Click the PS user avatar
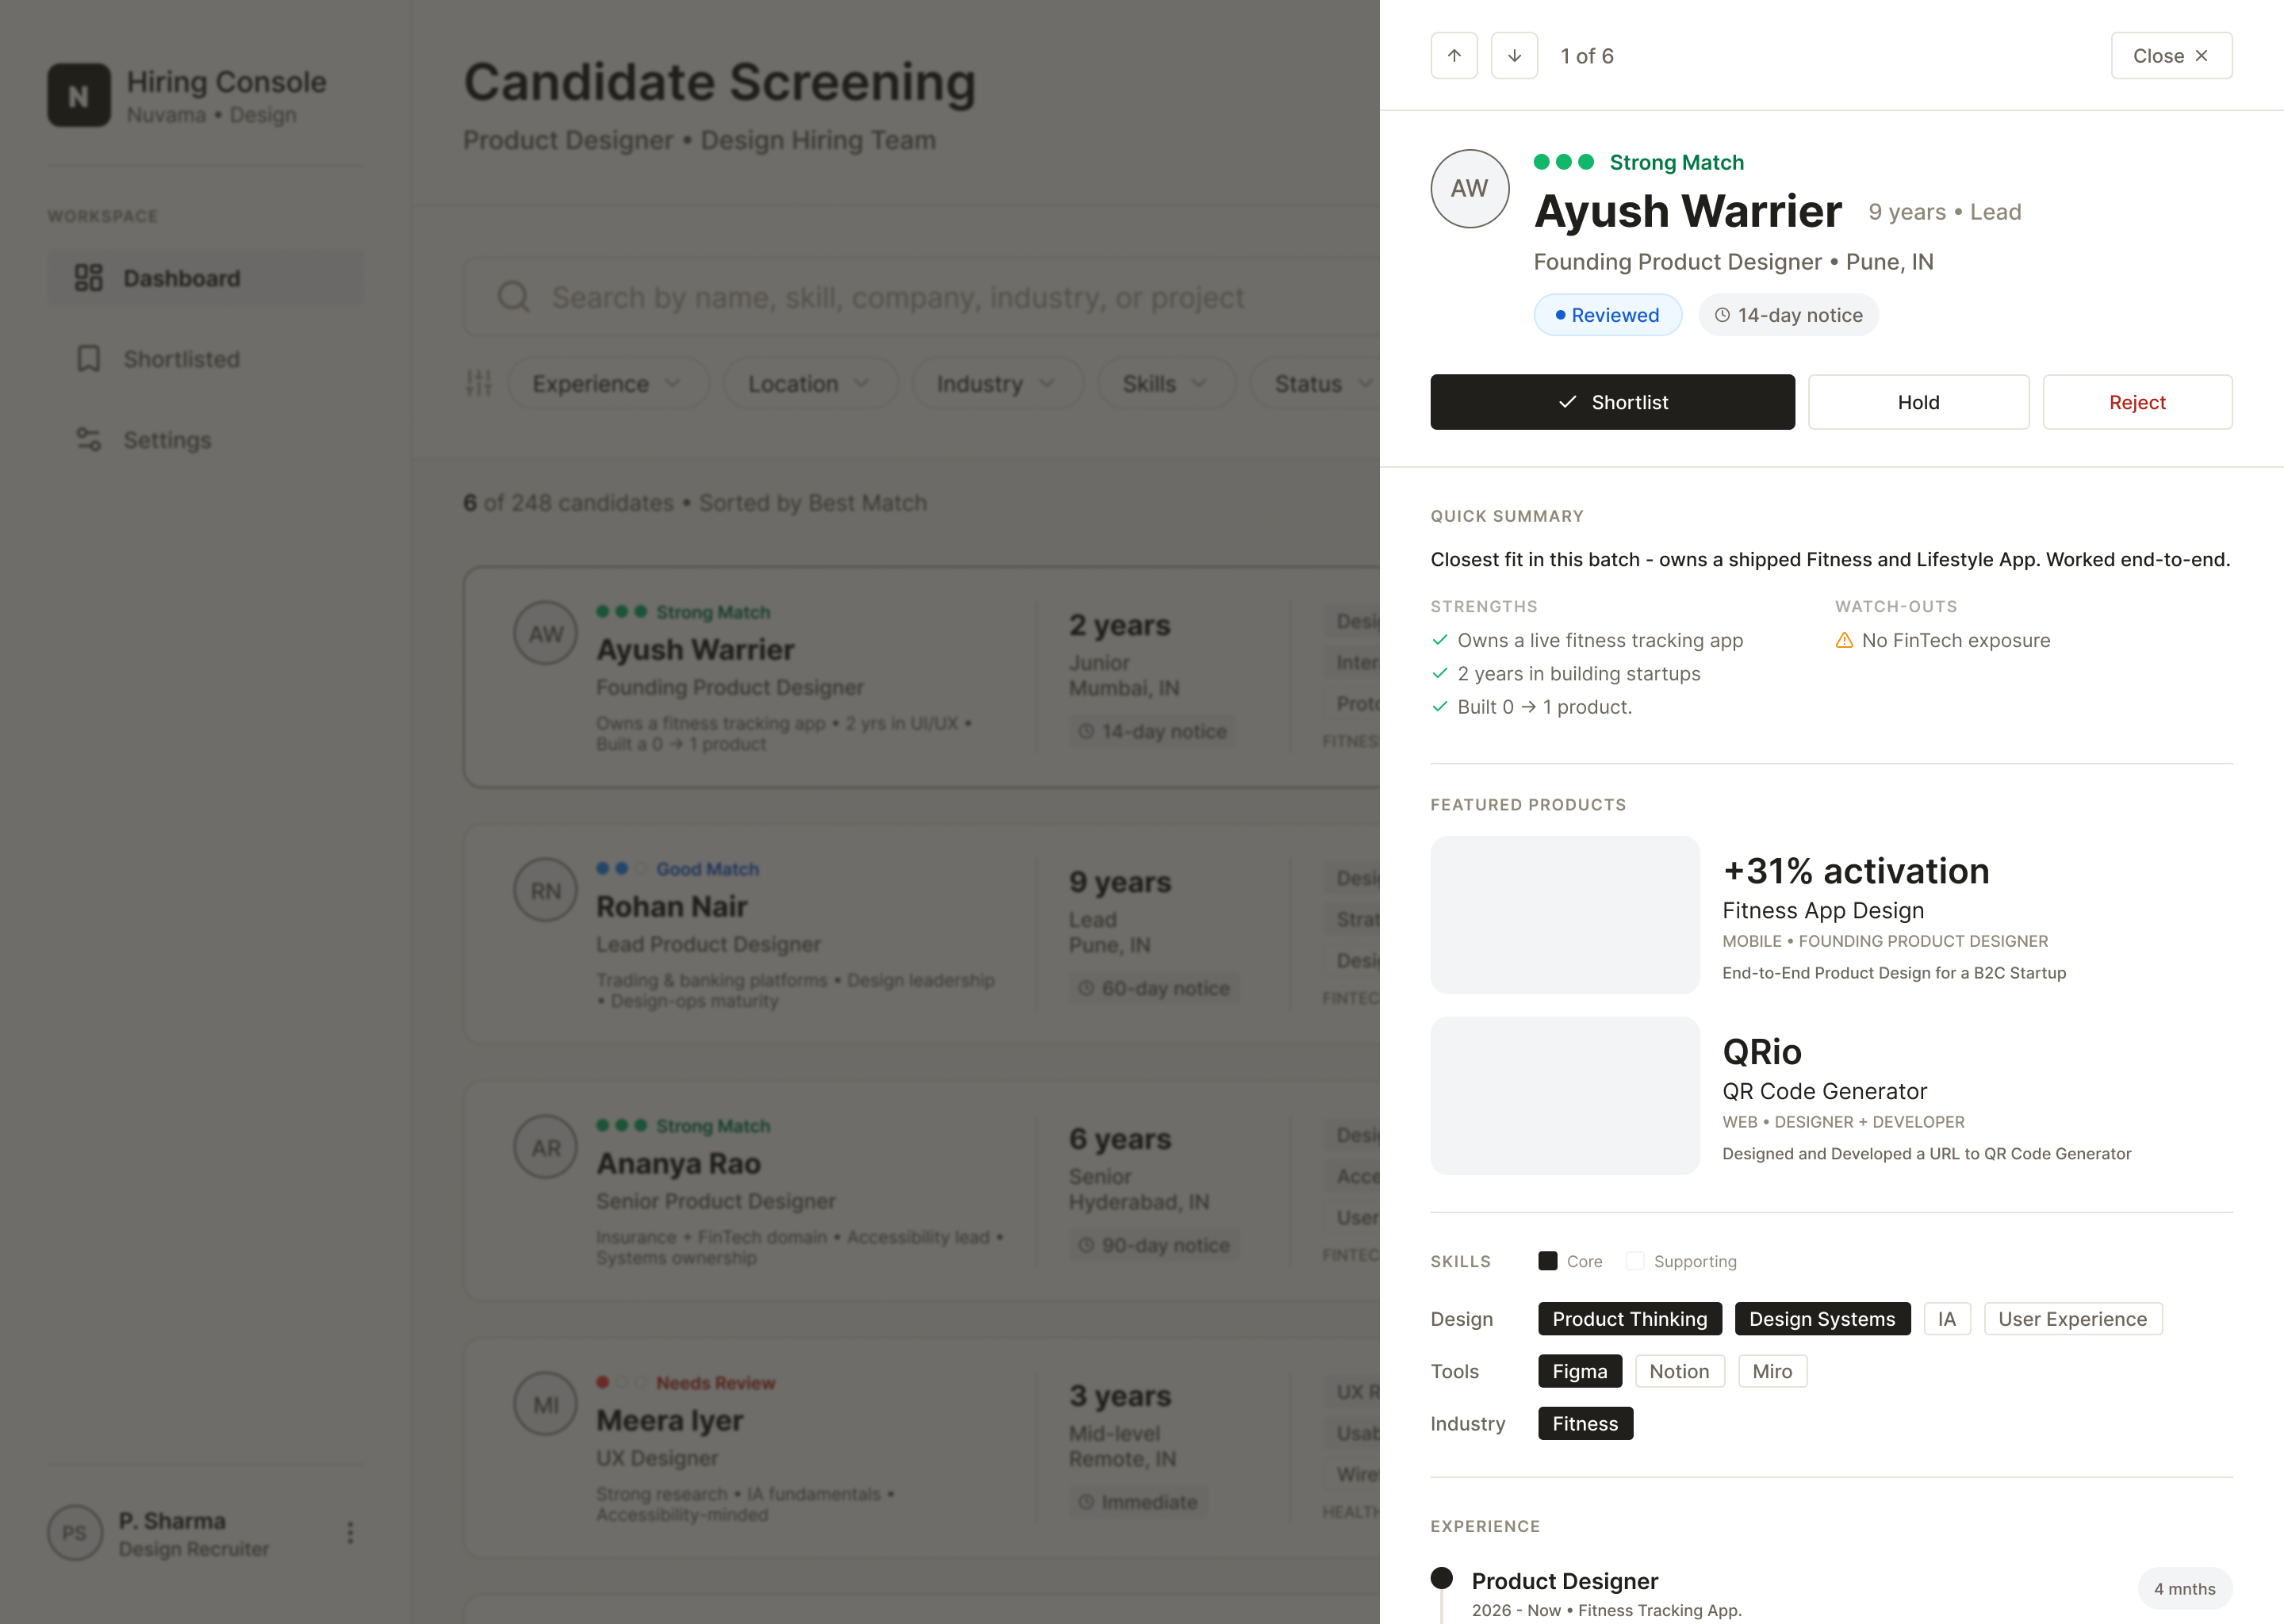 pyautogui.click(x=75, y=1533)
